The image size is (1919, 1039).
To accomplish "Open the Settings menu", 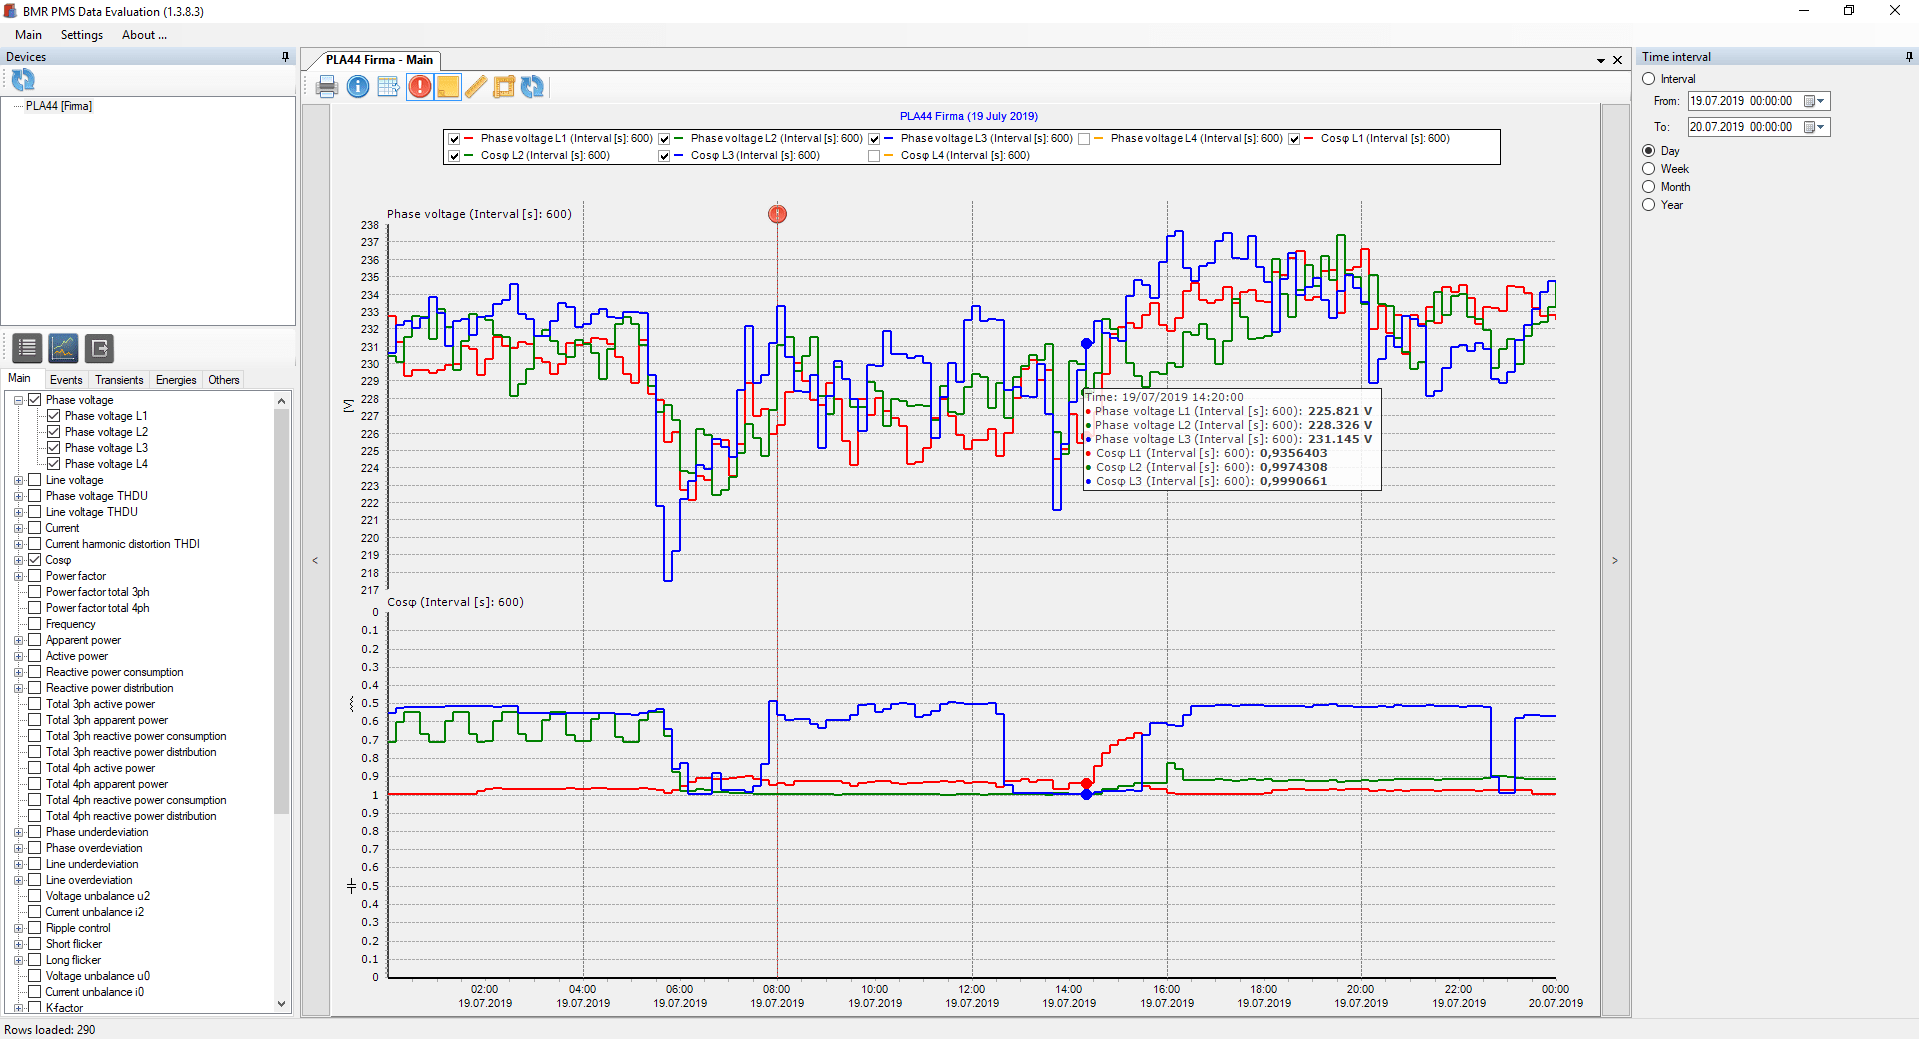I will click(x=82, y=35).
